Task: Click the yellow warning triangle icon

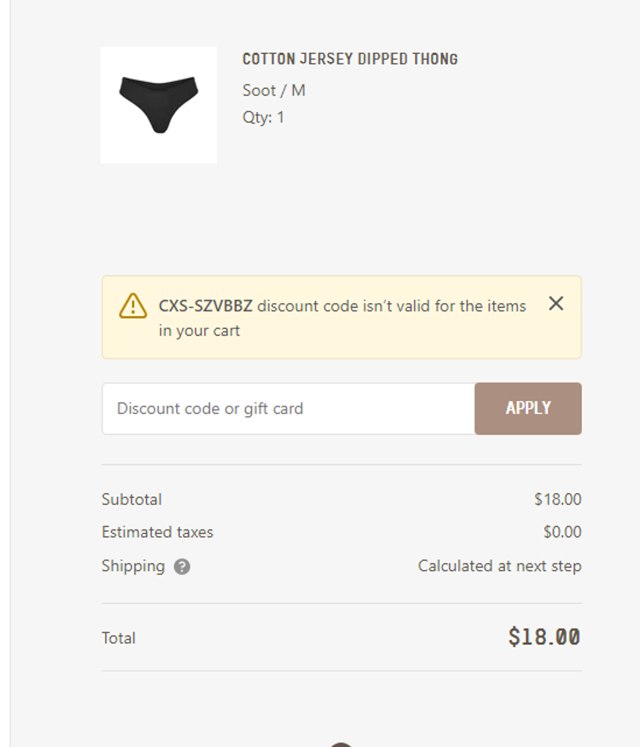Action: click(x=133, y=306)
